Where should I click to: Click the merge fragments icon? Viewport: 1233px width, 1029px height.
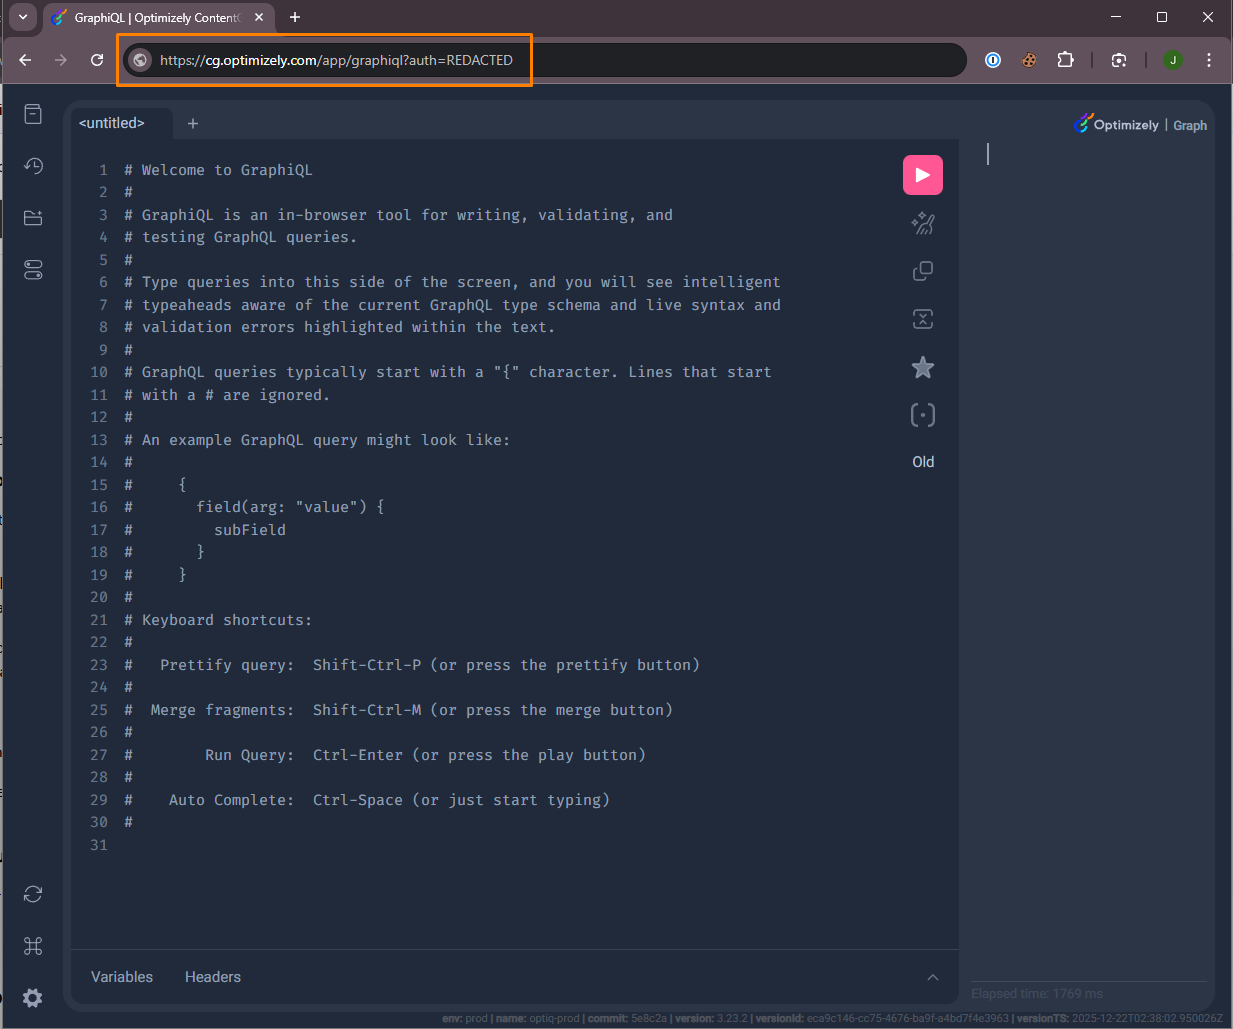pos(922,319)
